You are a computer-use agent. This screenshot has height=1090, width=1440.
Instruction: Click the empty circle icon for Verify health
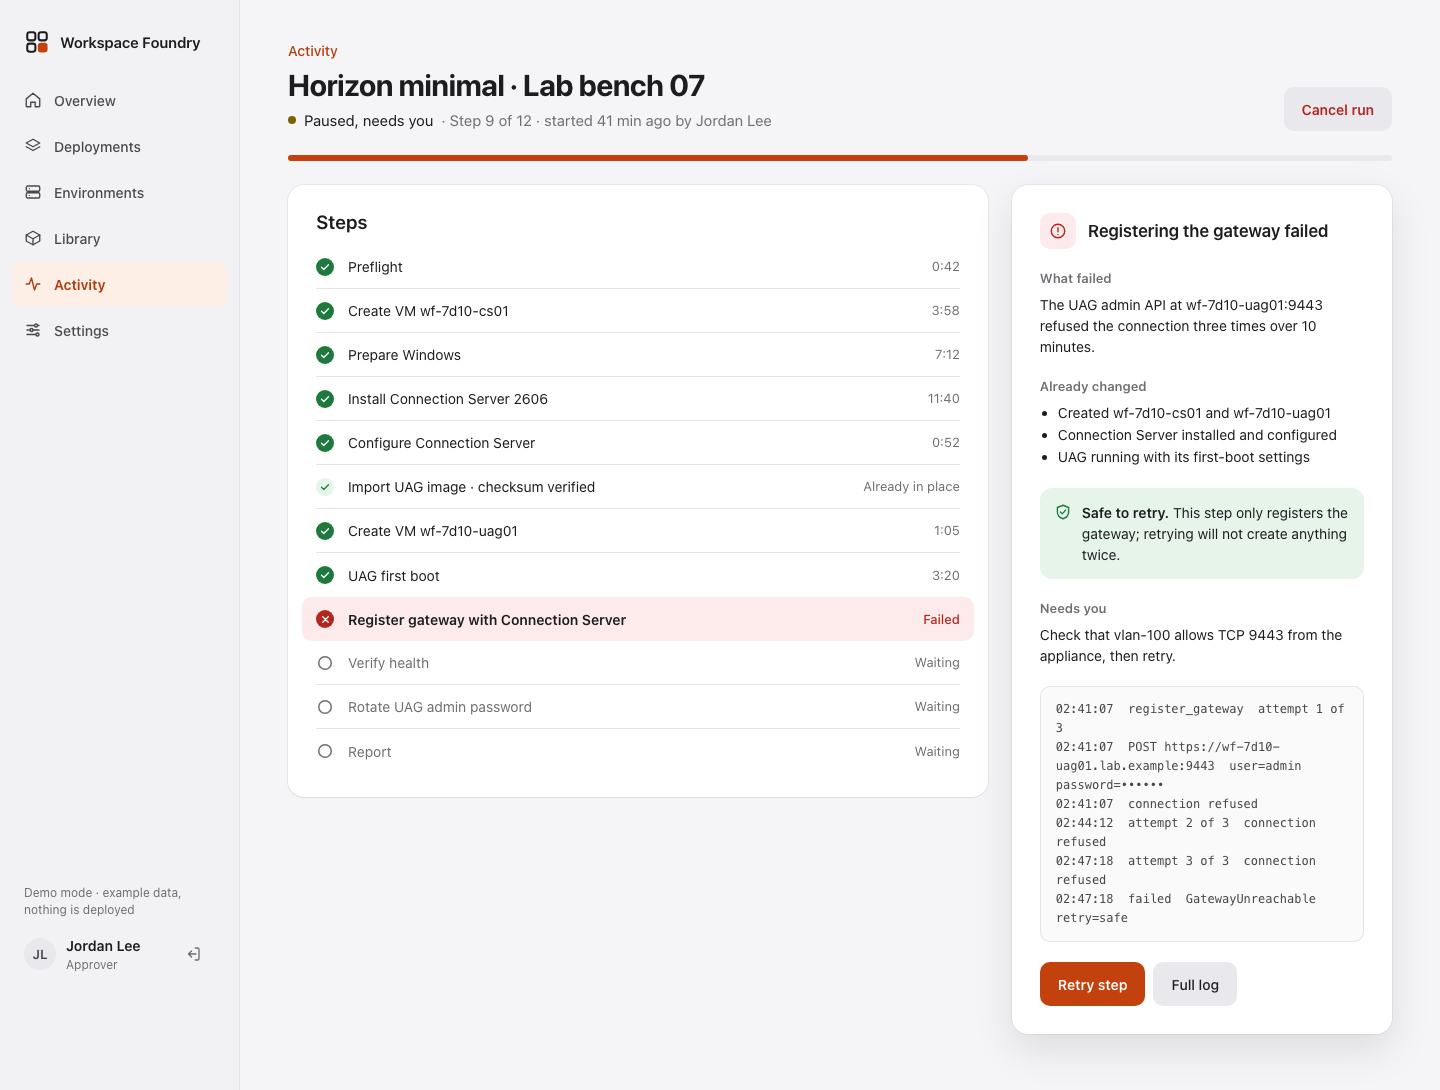(x=325, y=663)
